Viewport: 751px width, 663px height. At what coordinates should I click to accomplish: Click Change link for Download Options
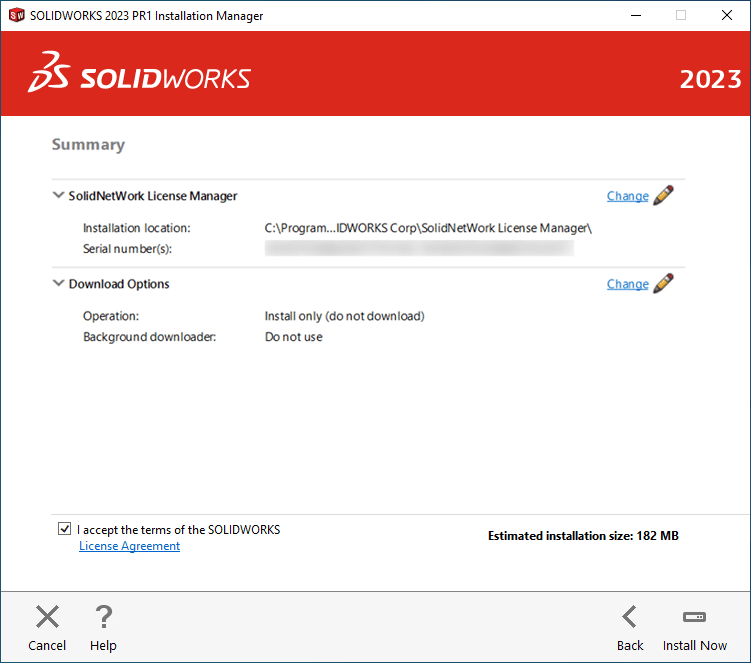coord(627,284)
